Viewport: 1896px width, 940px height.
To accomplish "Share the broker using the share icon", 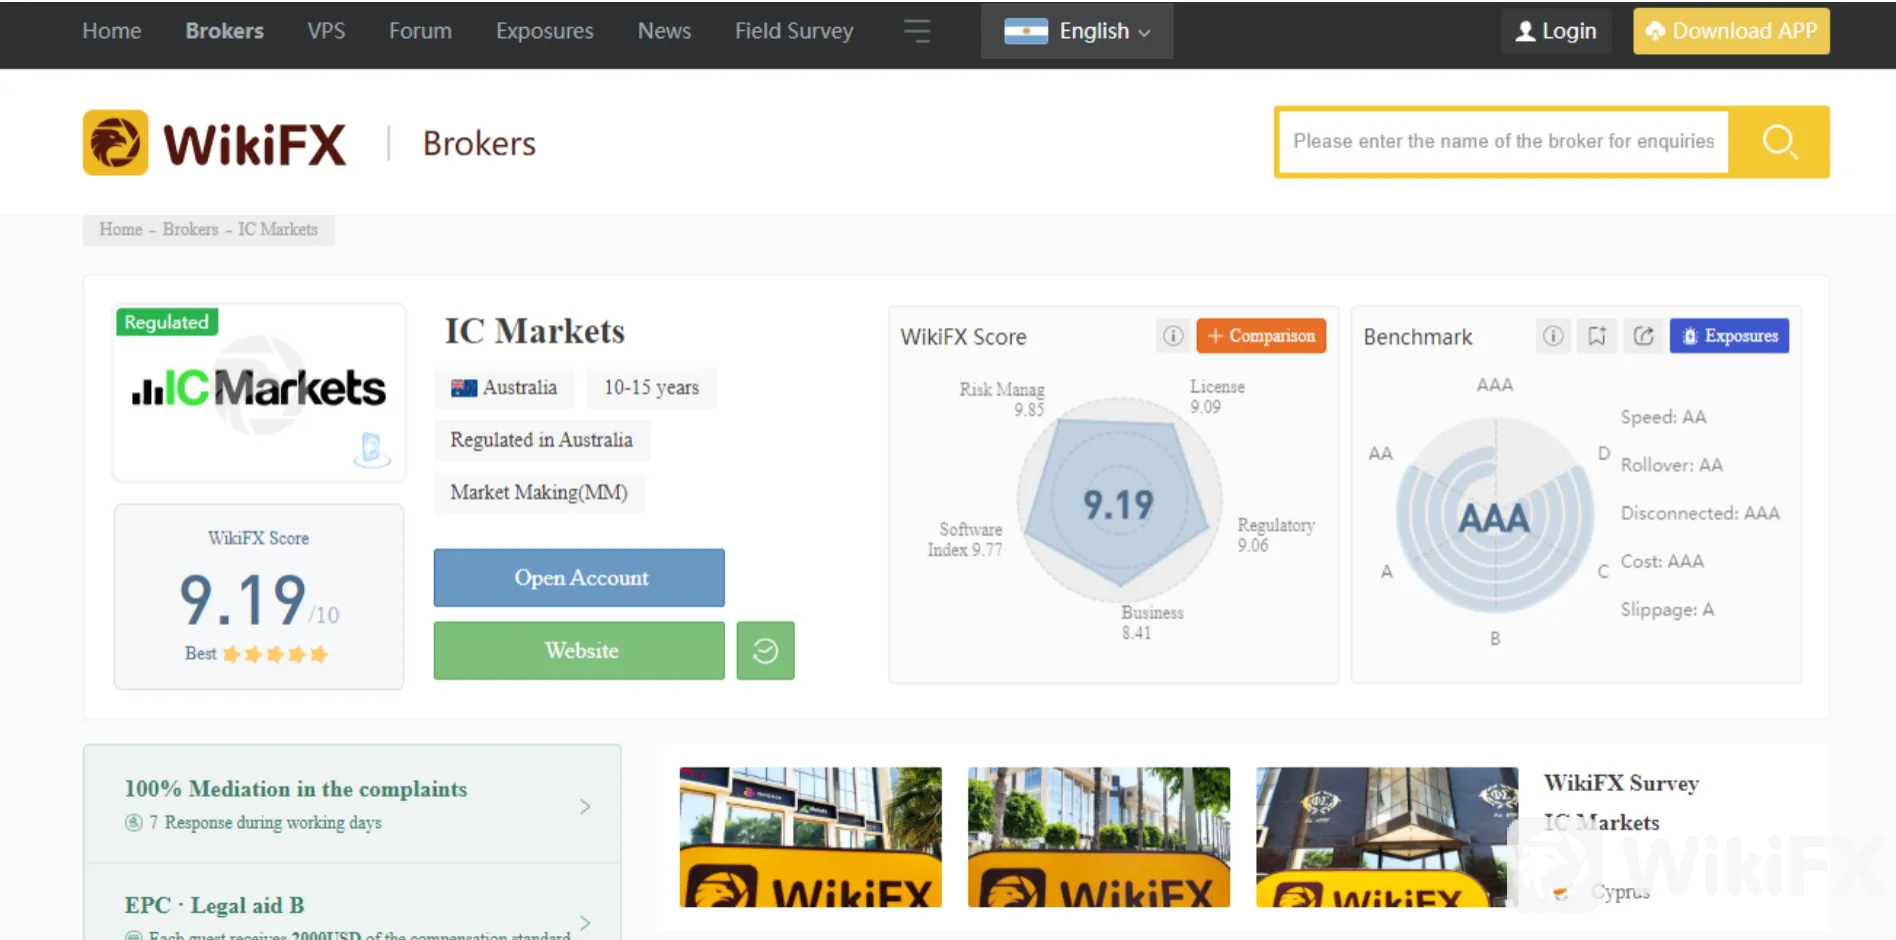I will click(x=1643, y=336).
